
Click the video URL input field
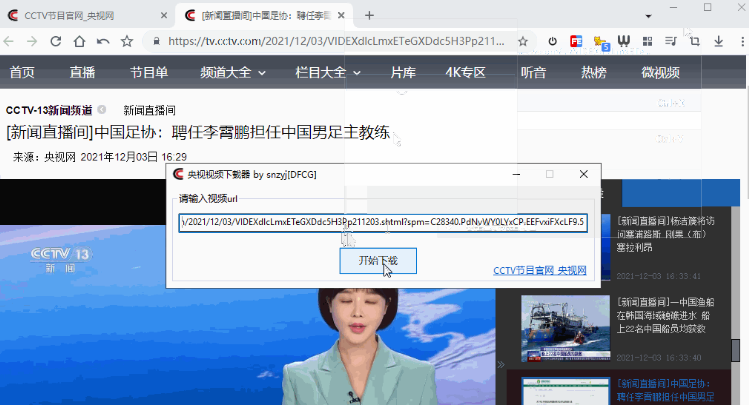pyautogui.click(x=383, y=222)
